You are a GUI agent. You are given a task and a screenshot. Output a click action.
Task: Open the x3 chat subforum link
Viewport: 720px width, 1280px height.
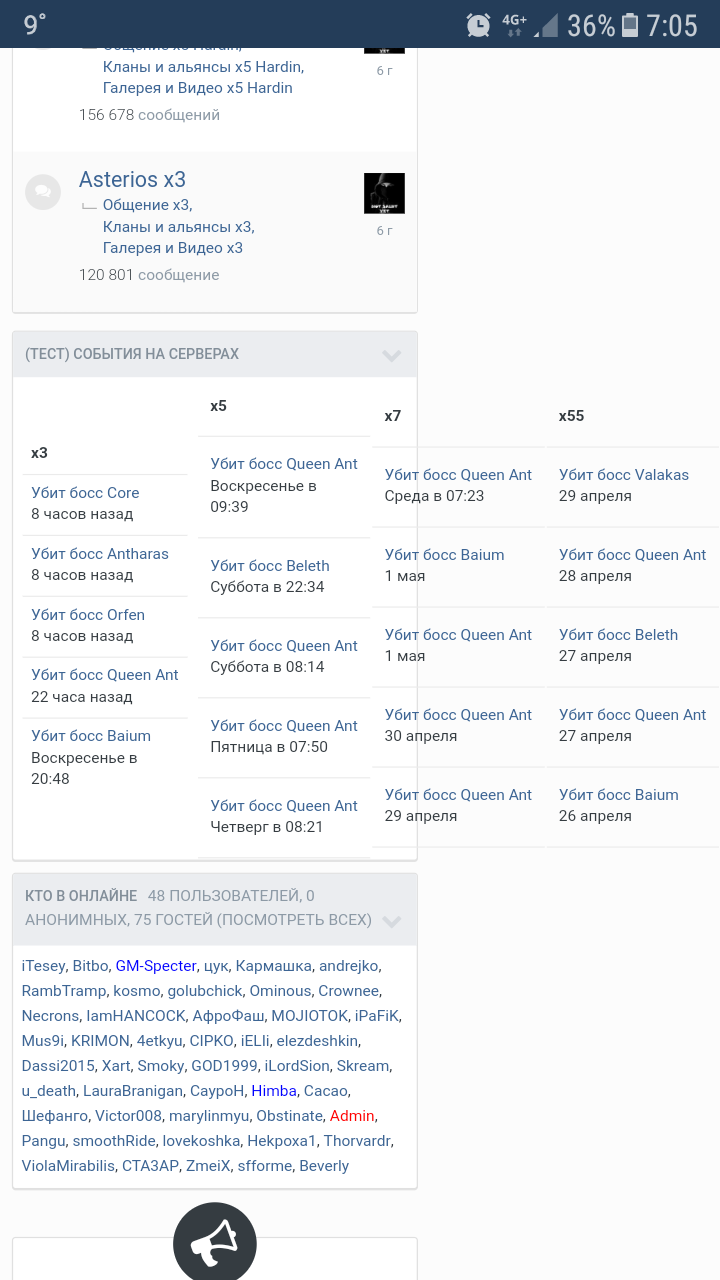coord(147,205)
